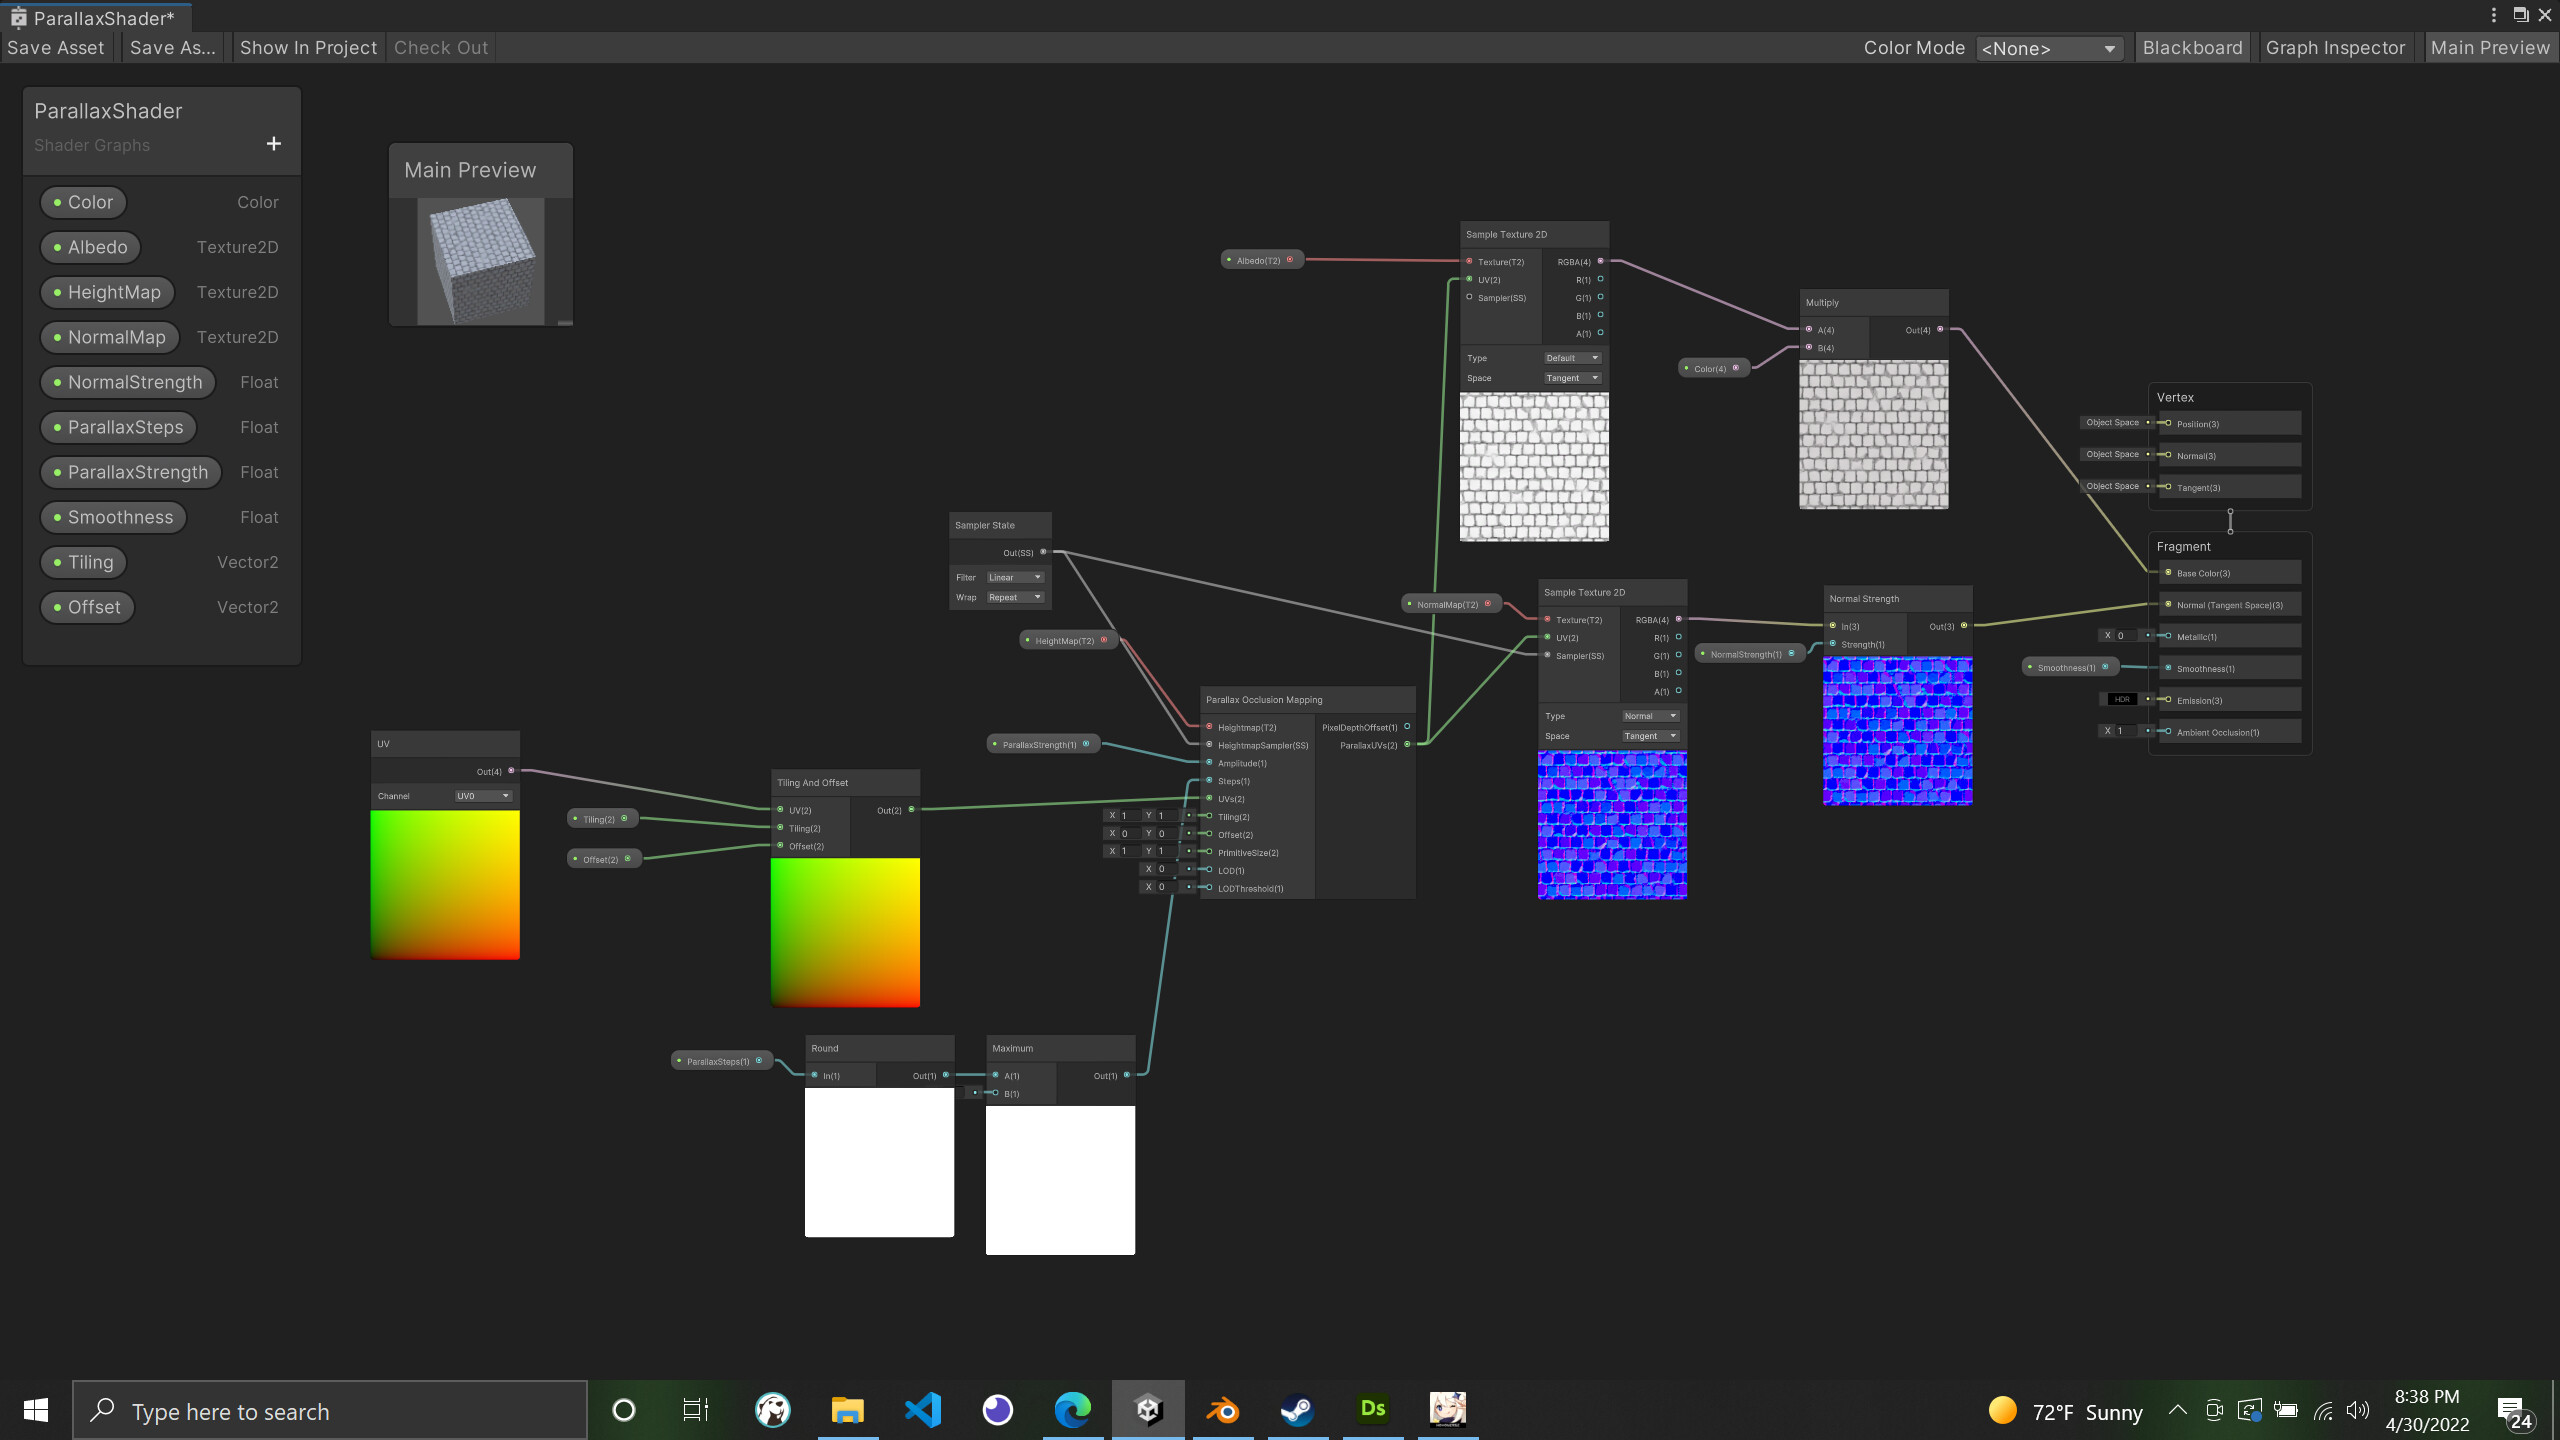Click Show In Project button
The height and width of the screenshot is (1440, 2560).
pos(308,48)
